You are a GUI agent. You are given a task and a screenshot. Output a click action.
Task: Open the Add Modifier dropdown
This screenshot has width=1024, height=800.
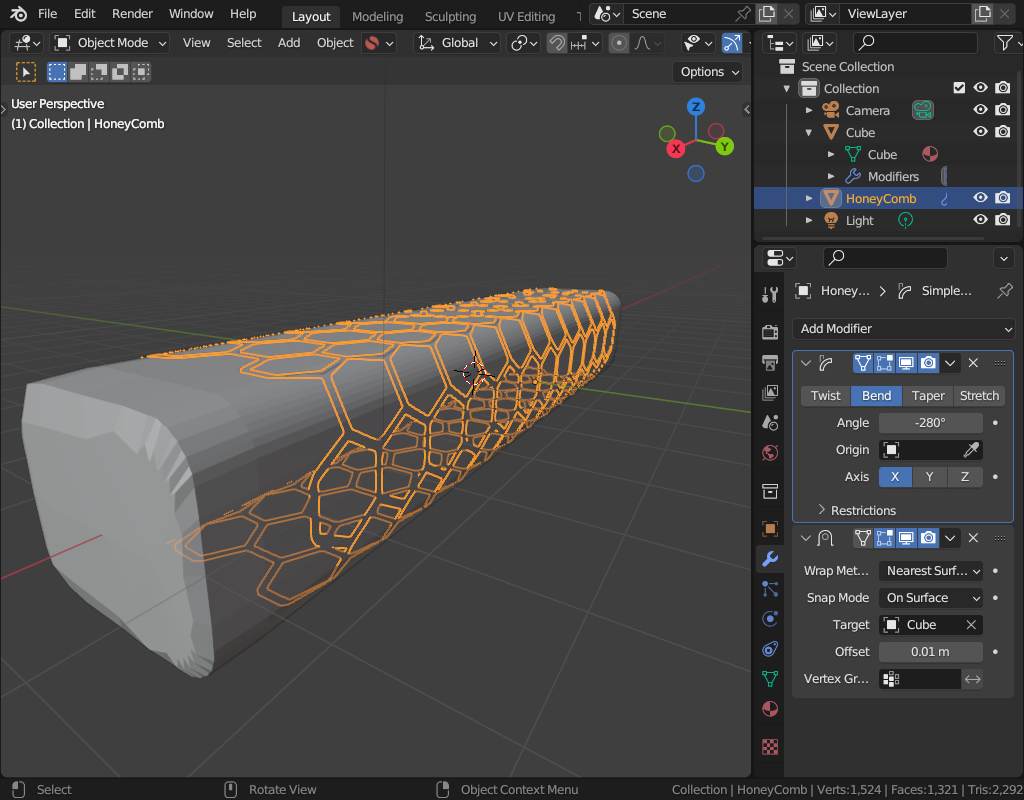pyautogui.click(x=904, y=328)
